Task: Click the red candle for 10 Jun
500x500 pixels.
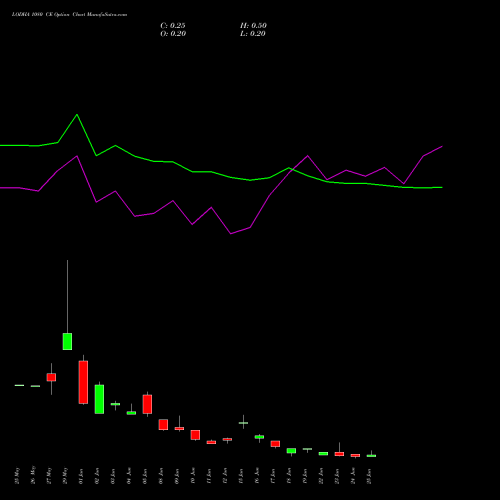Action: pyautogui.click(x=195, y=435)
